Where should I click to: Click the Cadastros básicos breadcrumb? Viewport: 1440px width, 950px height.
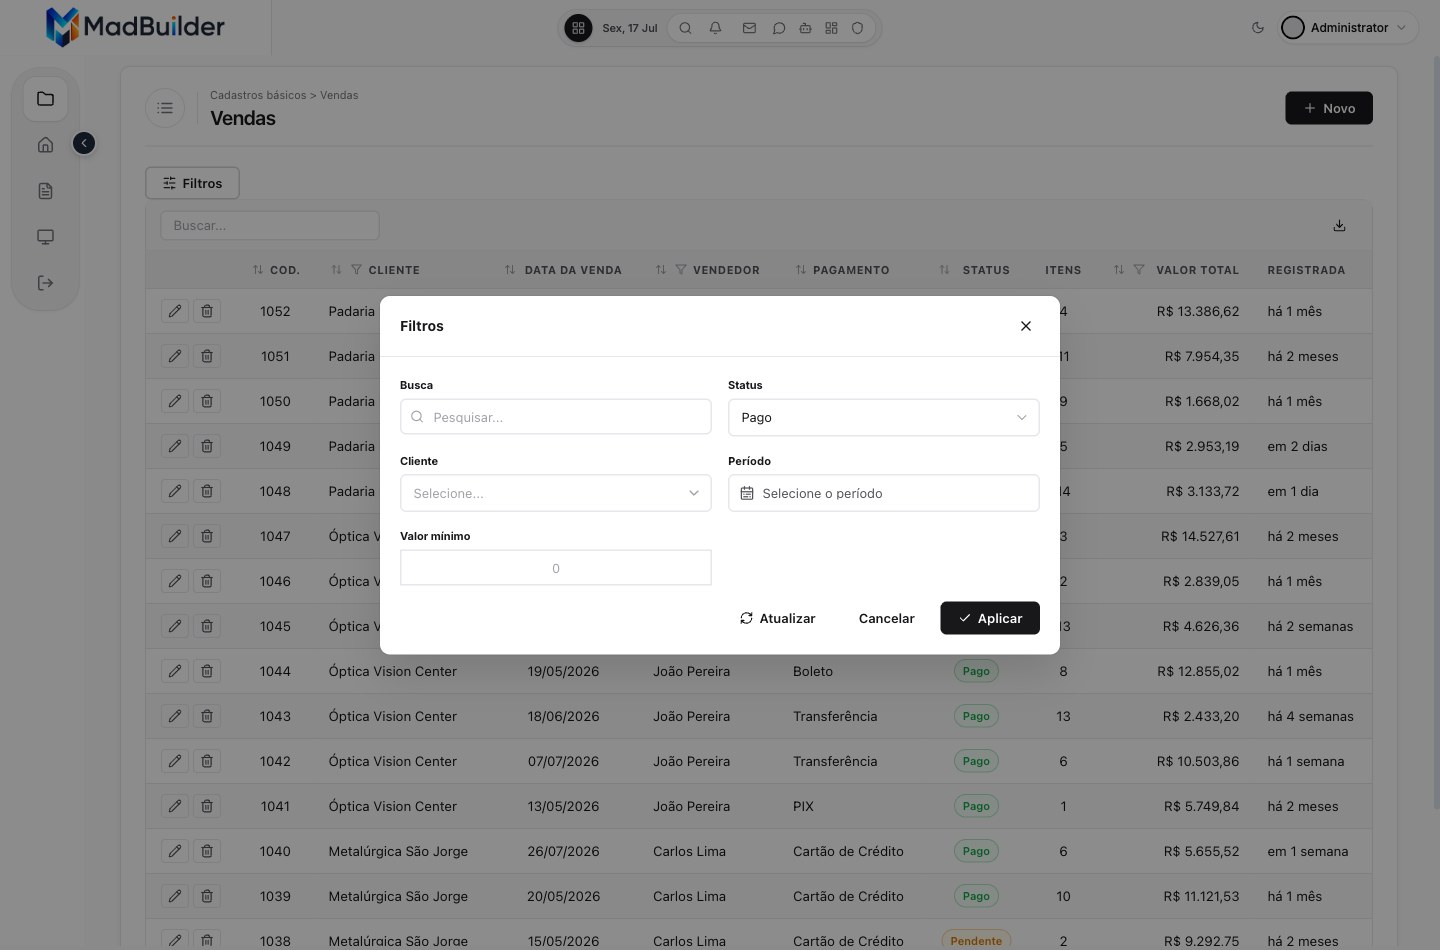[x=258, y=95]
